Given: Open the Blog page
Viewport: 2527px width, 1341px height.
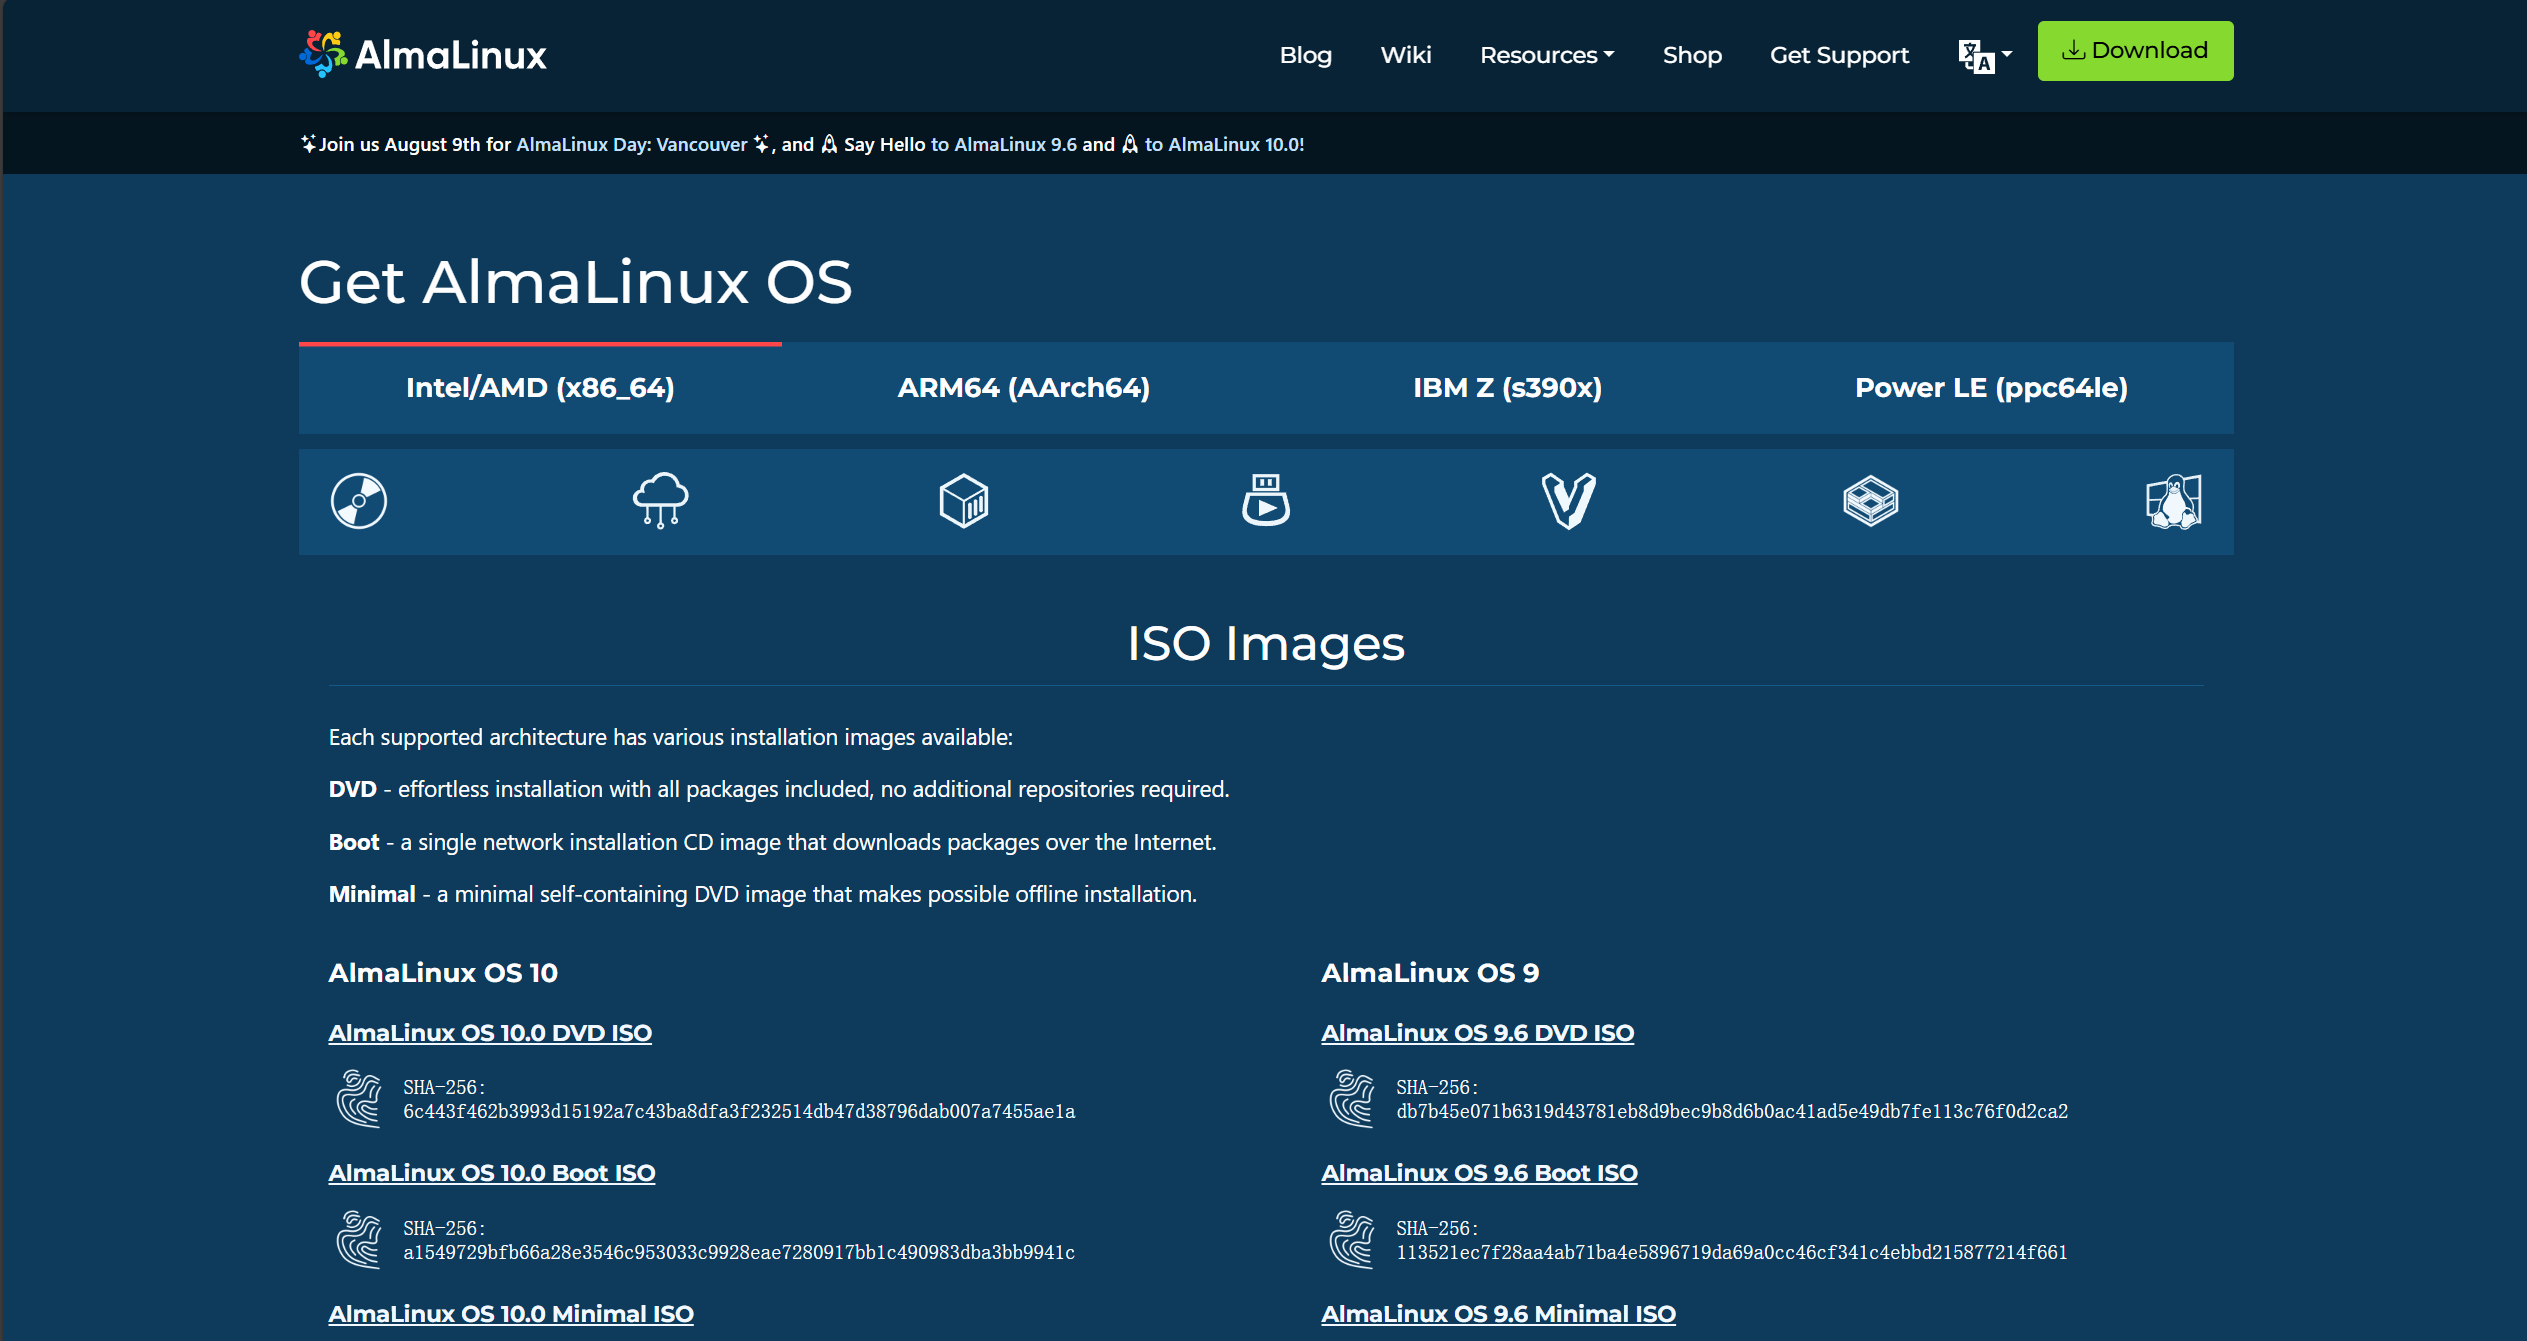Looking at the screenshot, I should (x=1305, y=55).
